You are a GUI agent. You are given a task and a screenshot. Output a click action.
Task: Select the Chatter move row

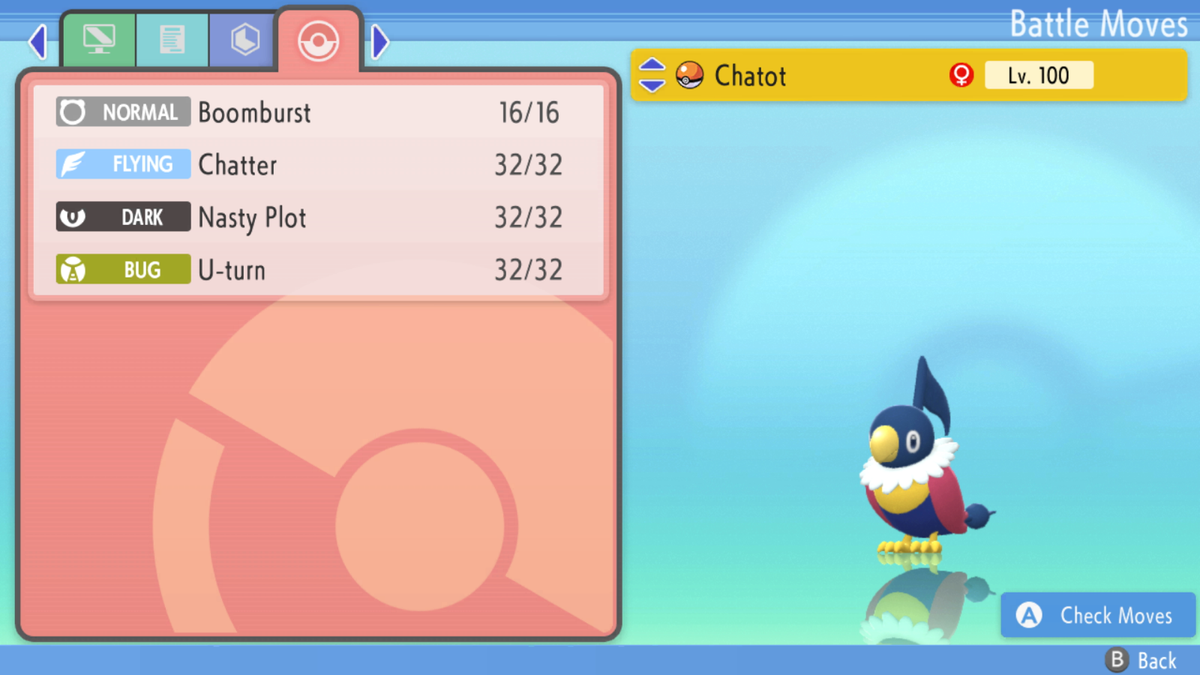(x=318, y=164)
